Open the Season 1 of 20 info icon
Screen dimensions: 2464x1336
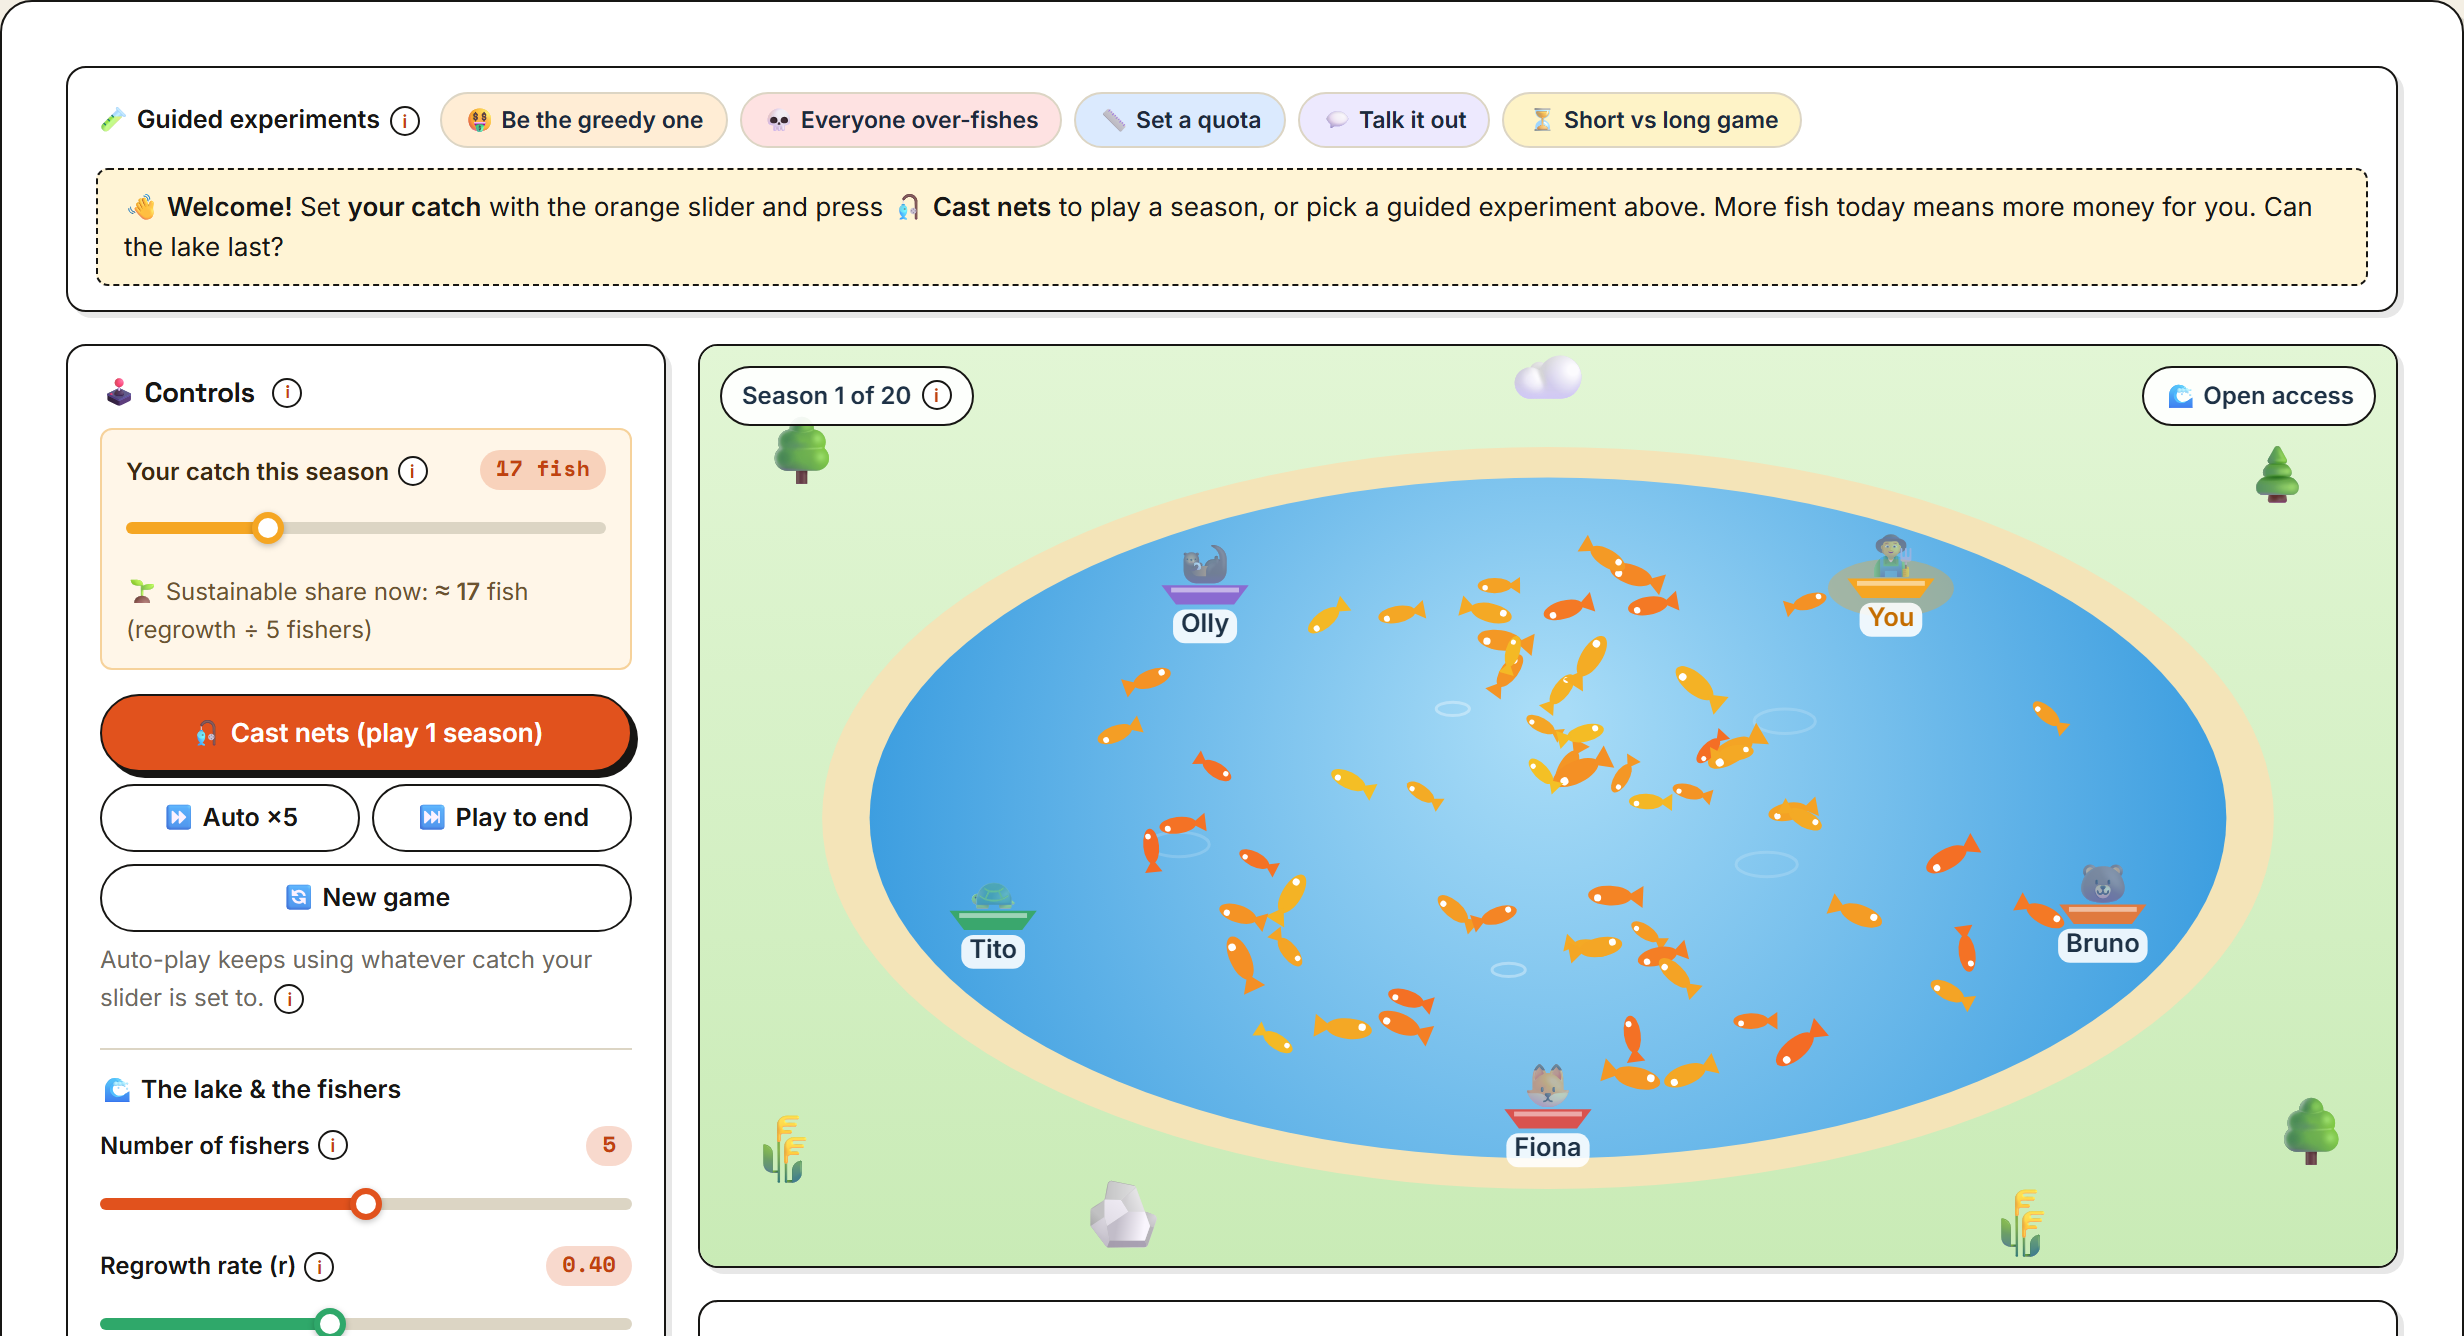[x=937, y=396]
